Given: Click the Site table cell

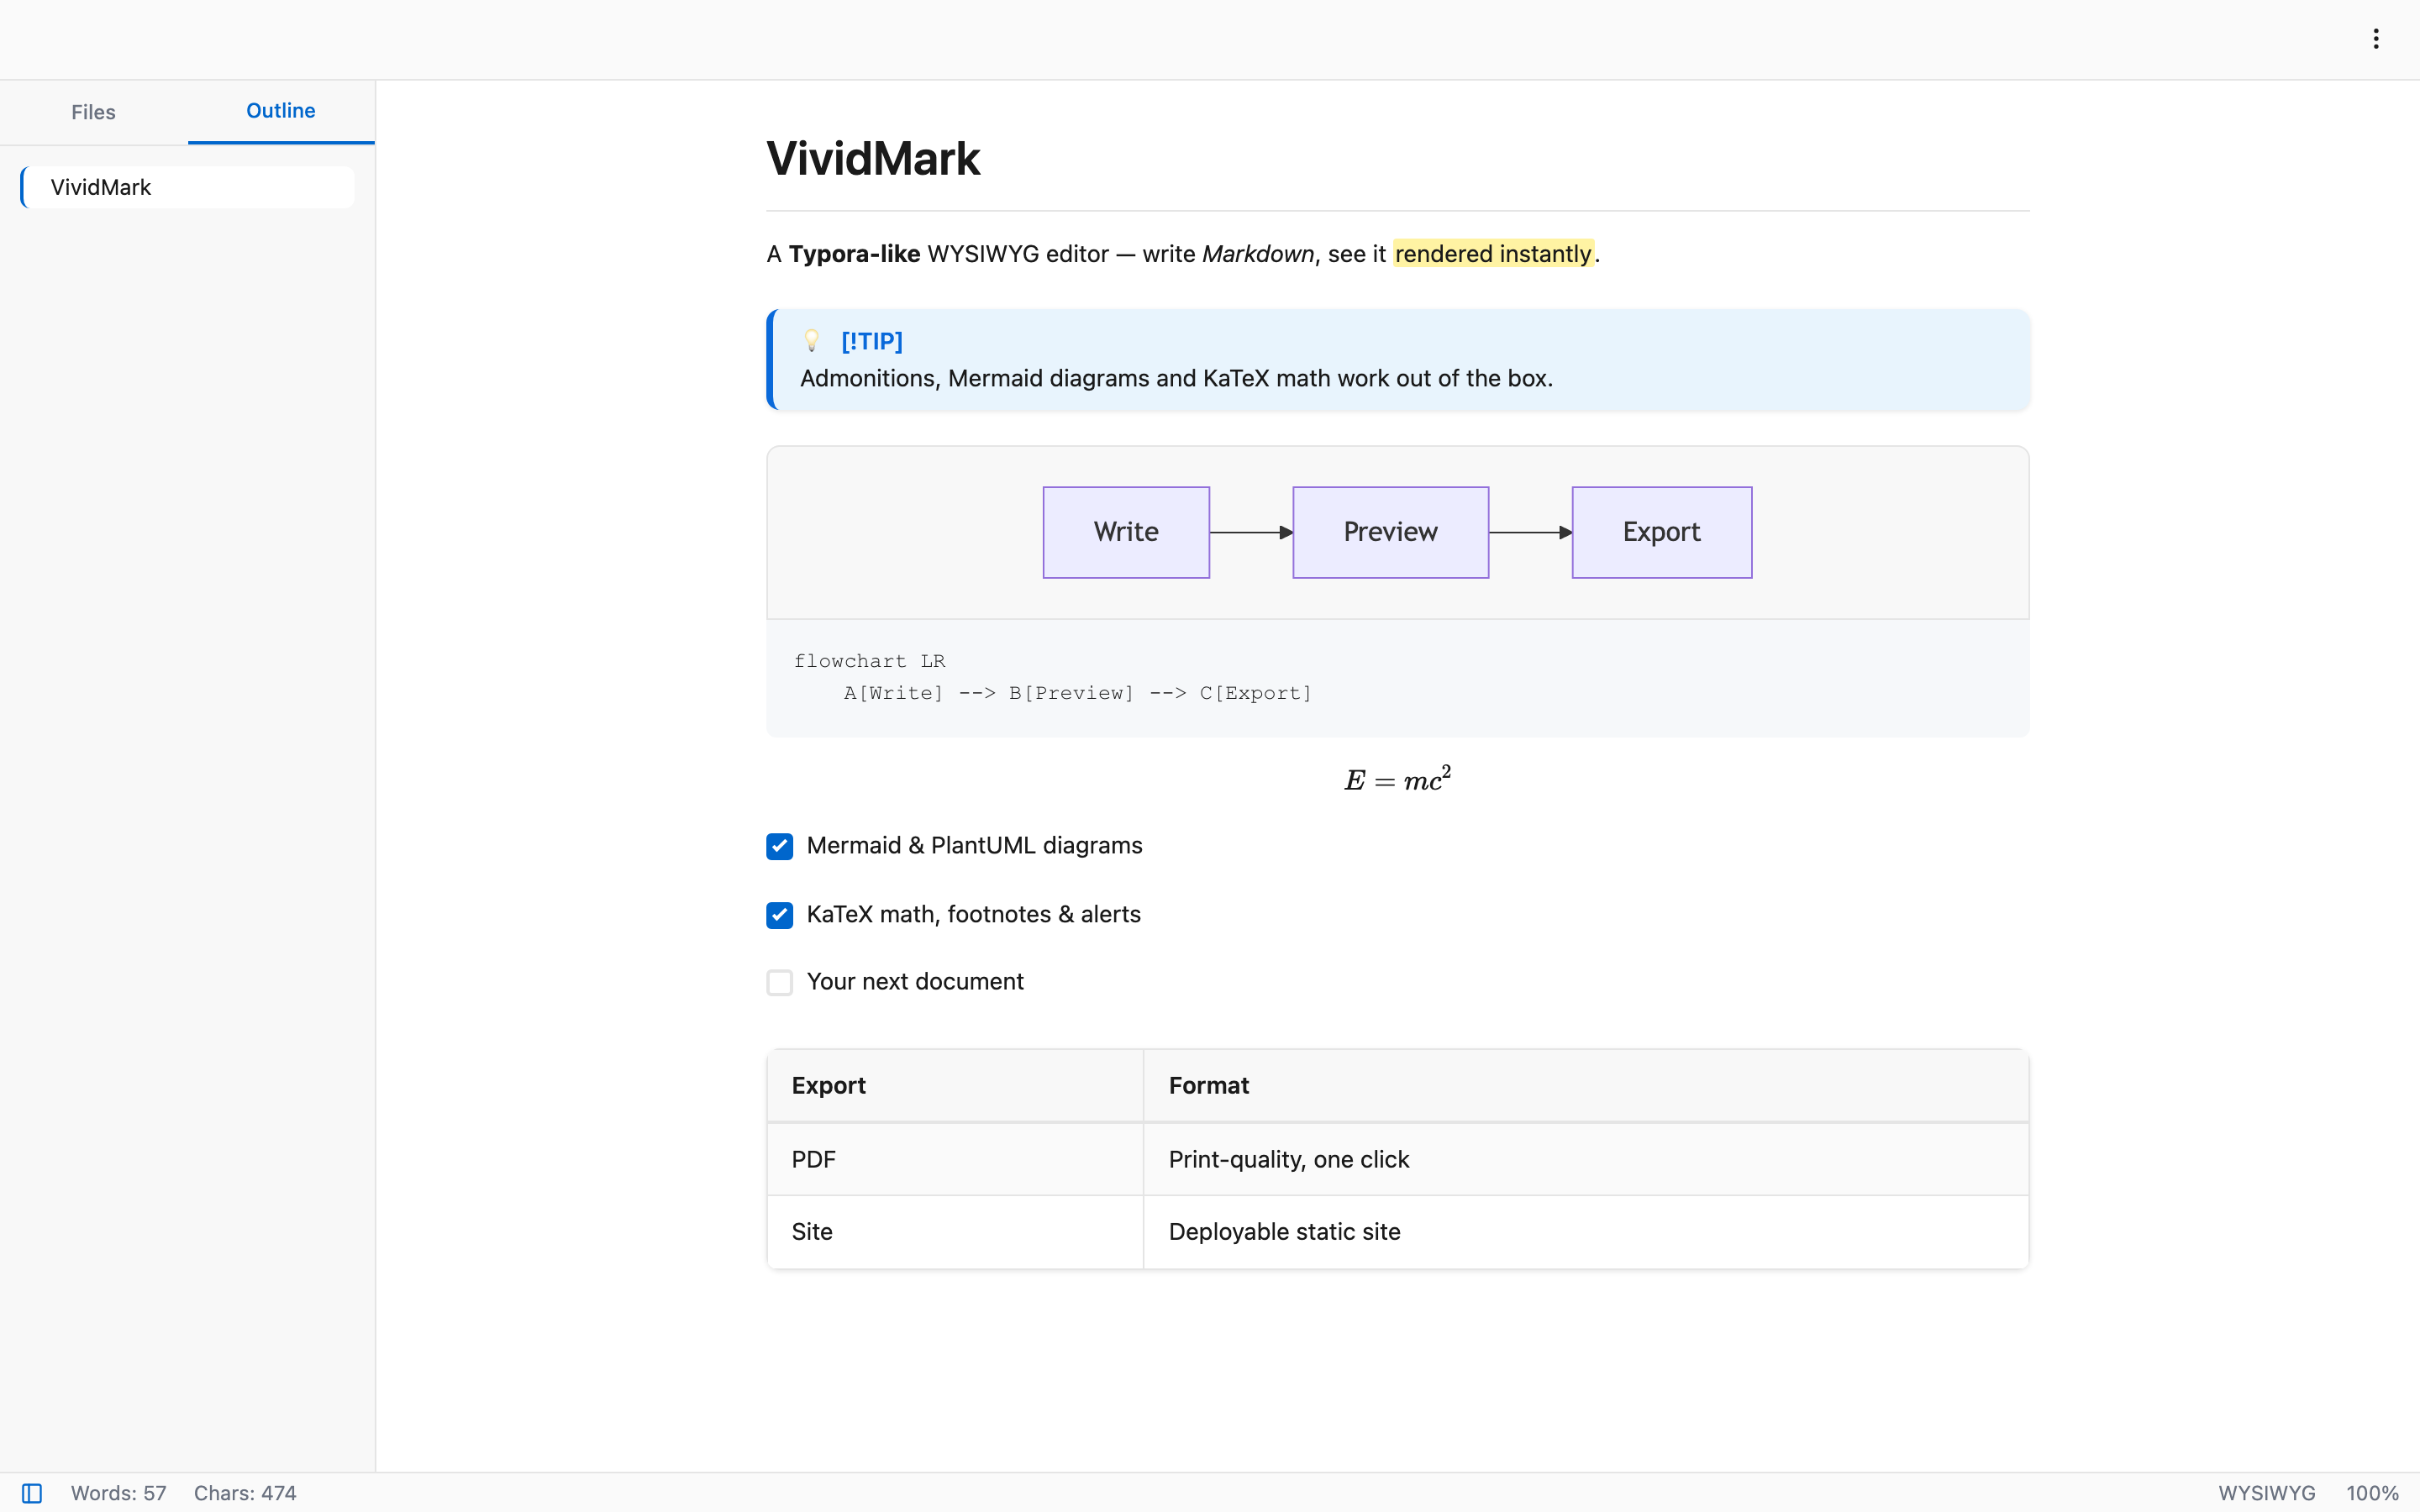Looking at the screenshot, I should [955, 1232].
